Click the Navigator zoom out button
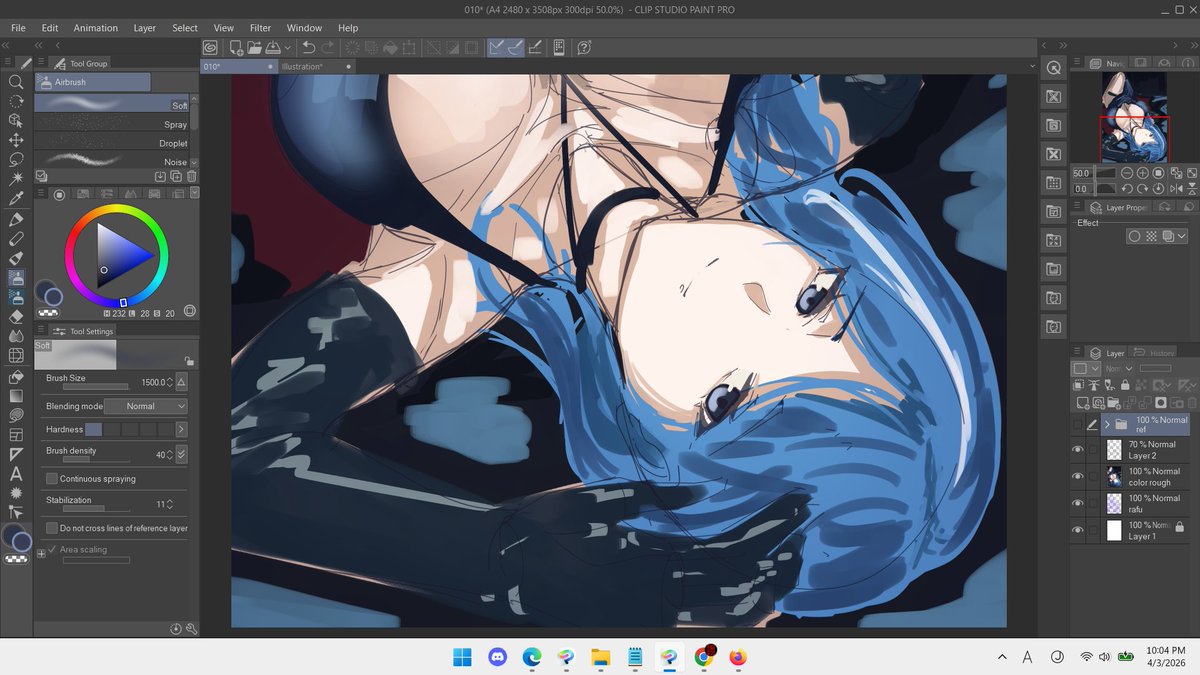The height and width of the screenshot is (675, 1200). coord(1127,173)
